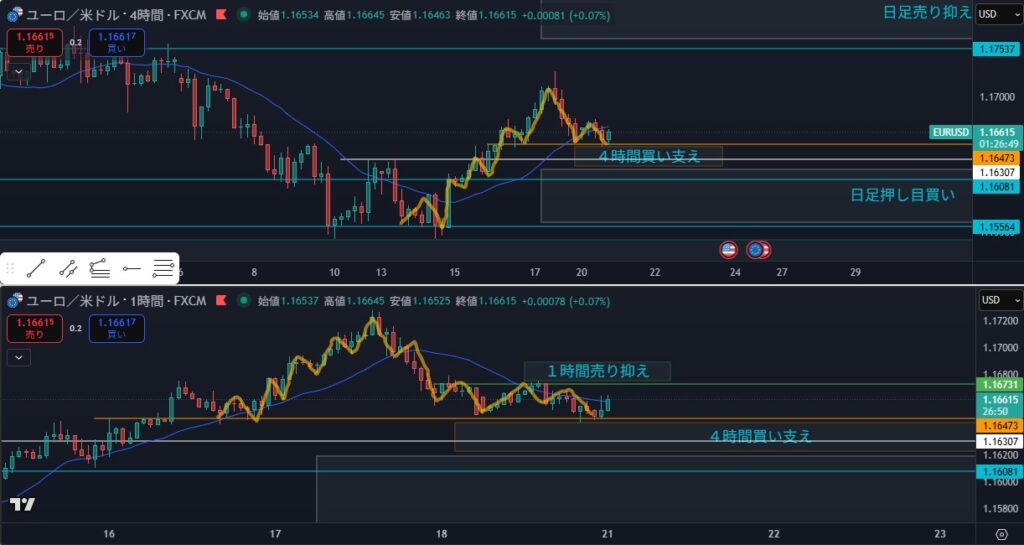Click the EU flag economic event marker
The height and width of the screenshot is (545, 1024).
coord(757,249)
